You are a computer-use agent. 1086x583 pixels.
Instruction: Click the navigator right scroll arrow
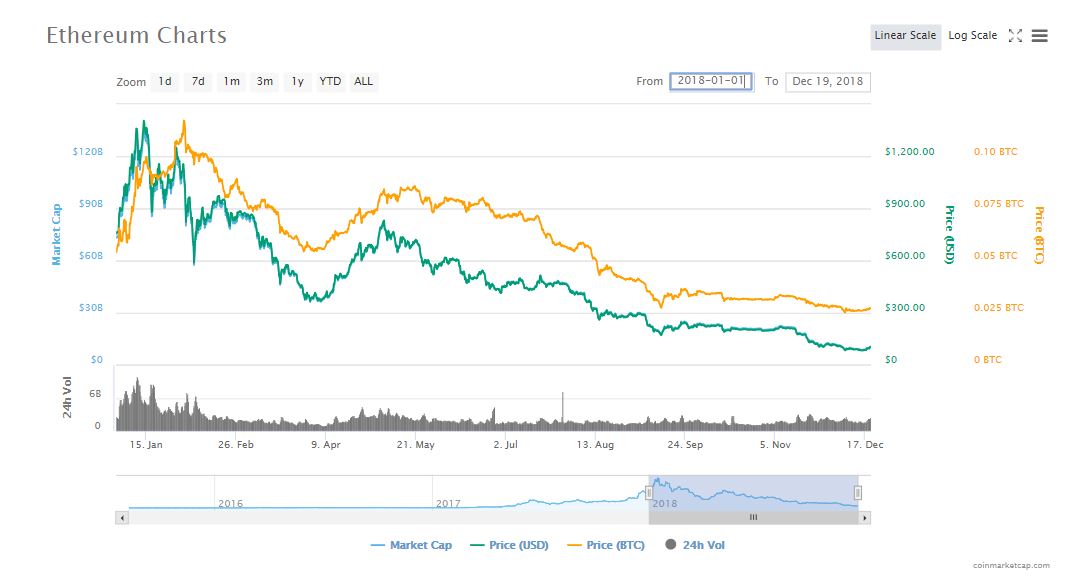pos(865,518)
